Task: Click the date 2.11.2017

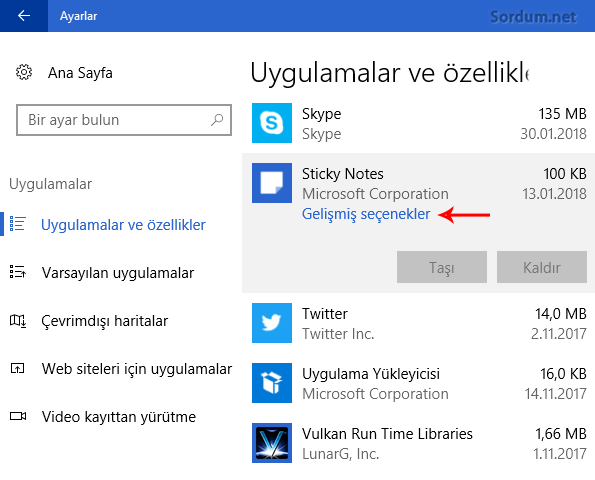Action: [559, 334]
